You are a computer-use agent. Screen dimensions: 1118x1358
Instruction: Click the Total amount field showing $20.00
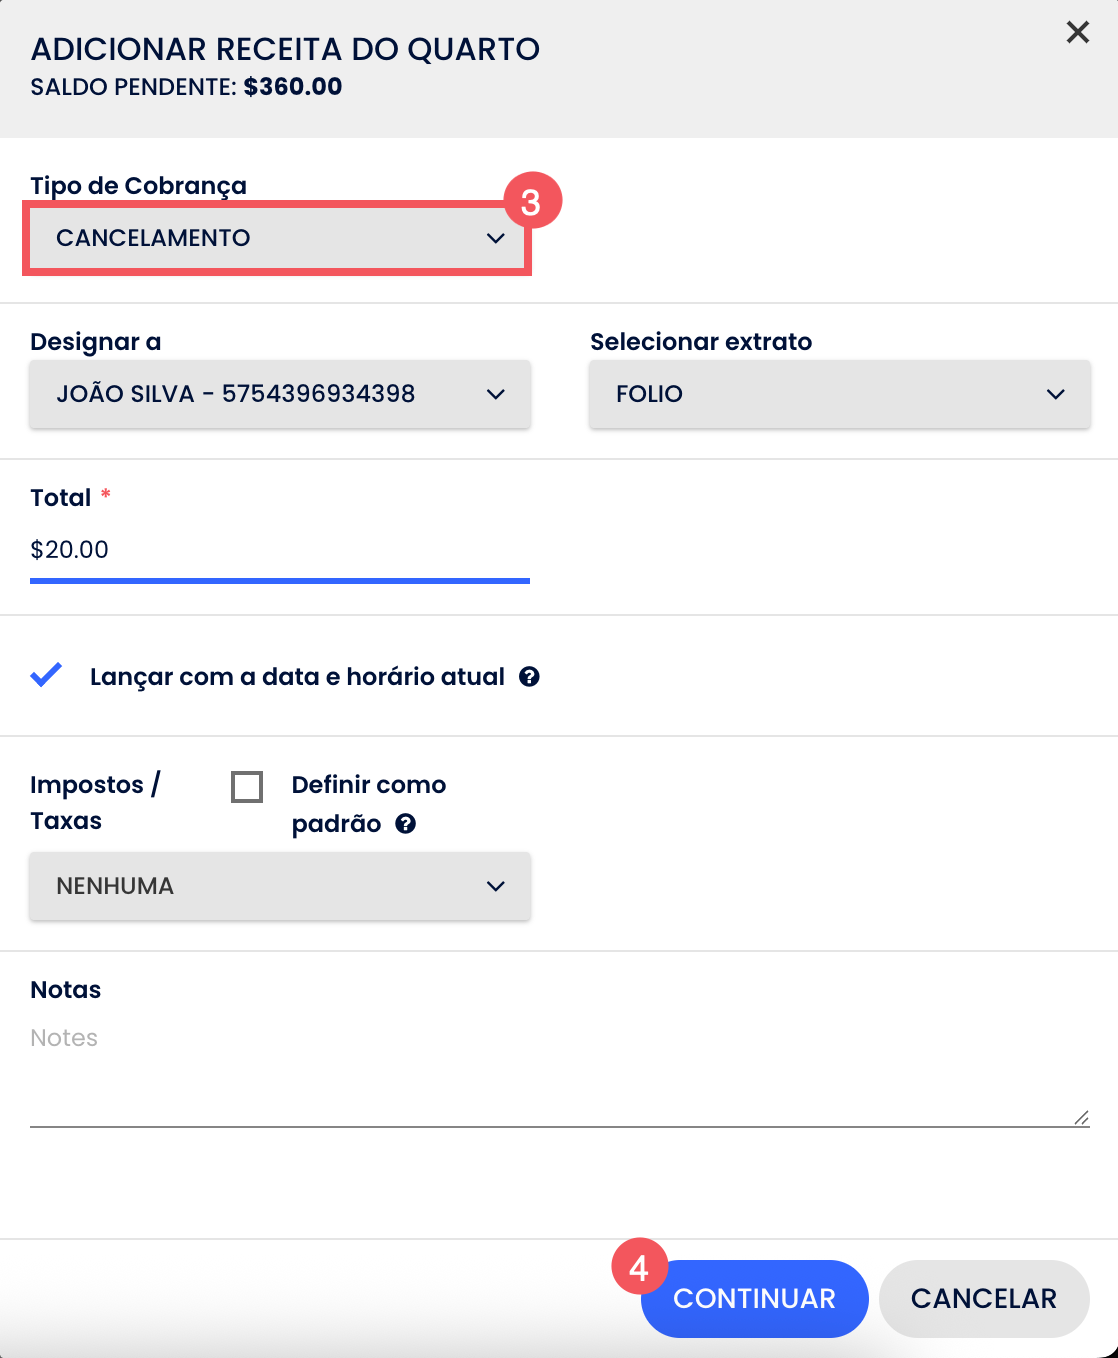[280, 550]
